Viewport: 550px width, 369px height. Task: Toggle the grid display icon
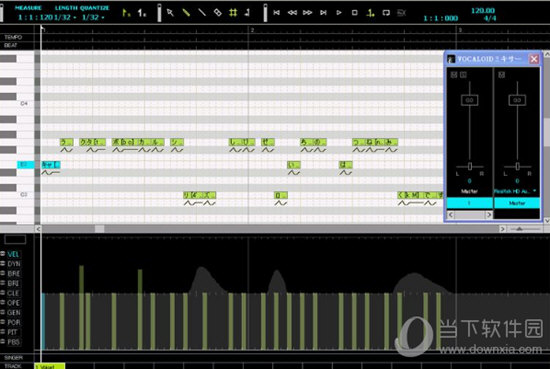point(233,13)
